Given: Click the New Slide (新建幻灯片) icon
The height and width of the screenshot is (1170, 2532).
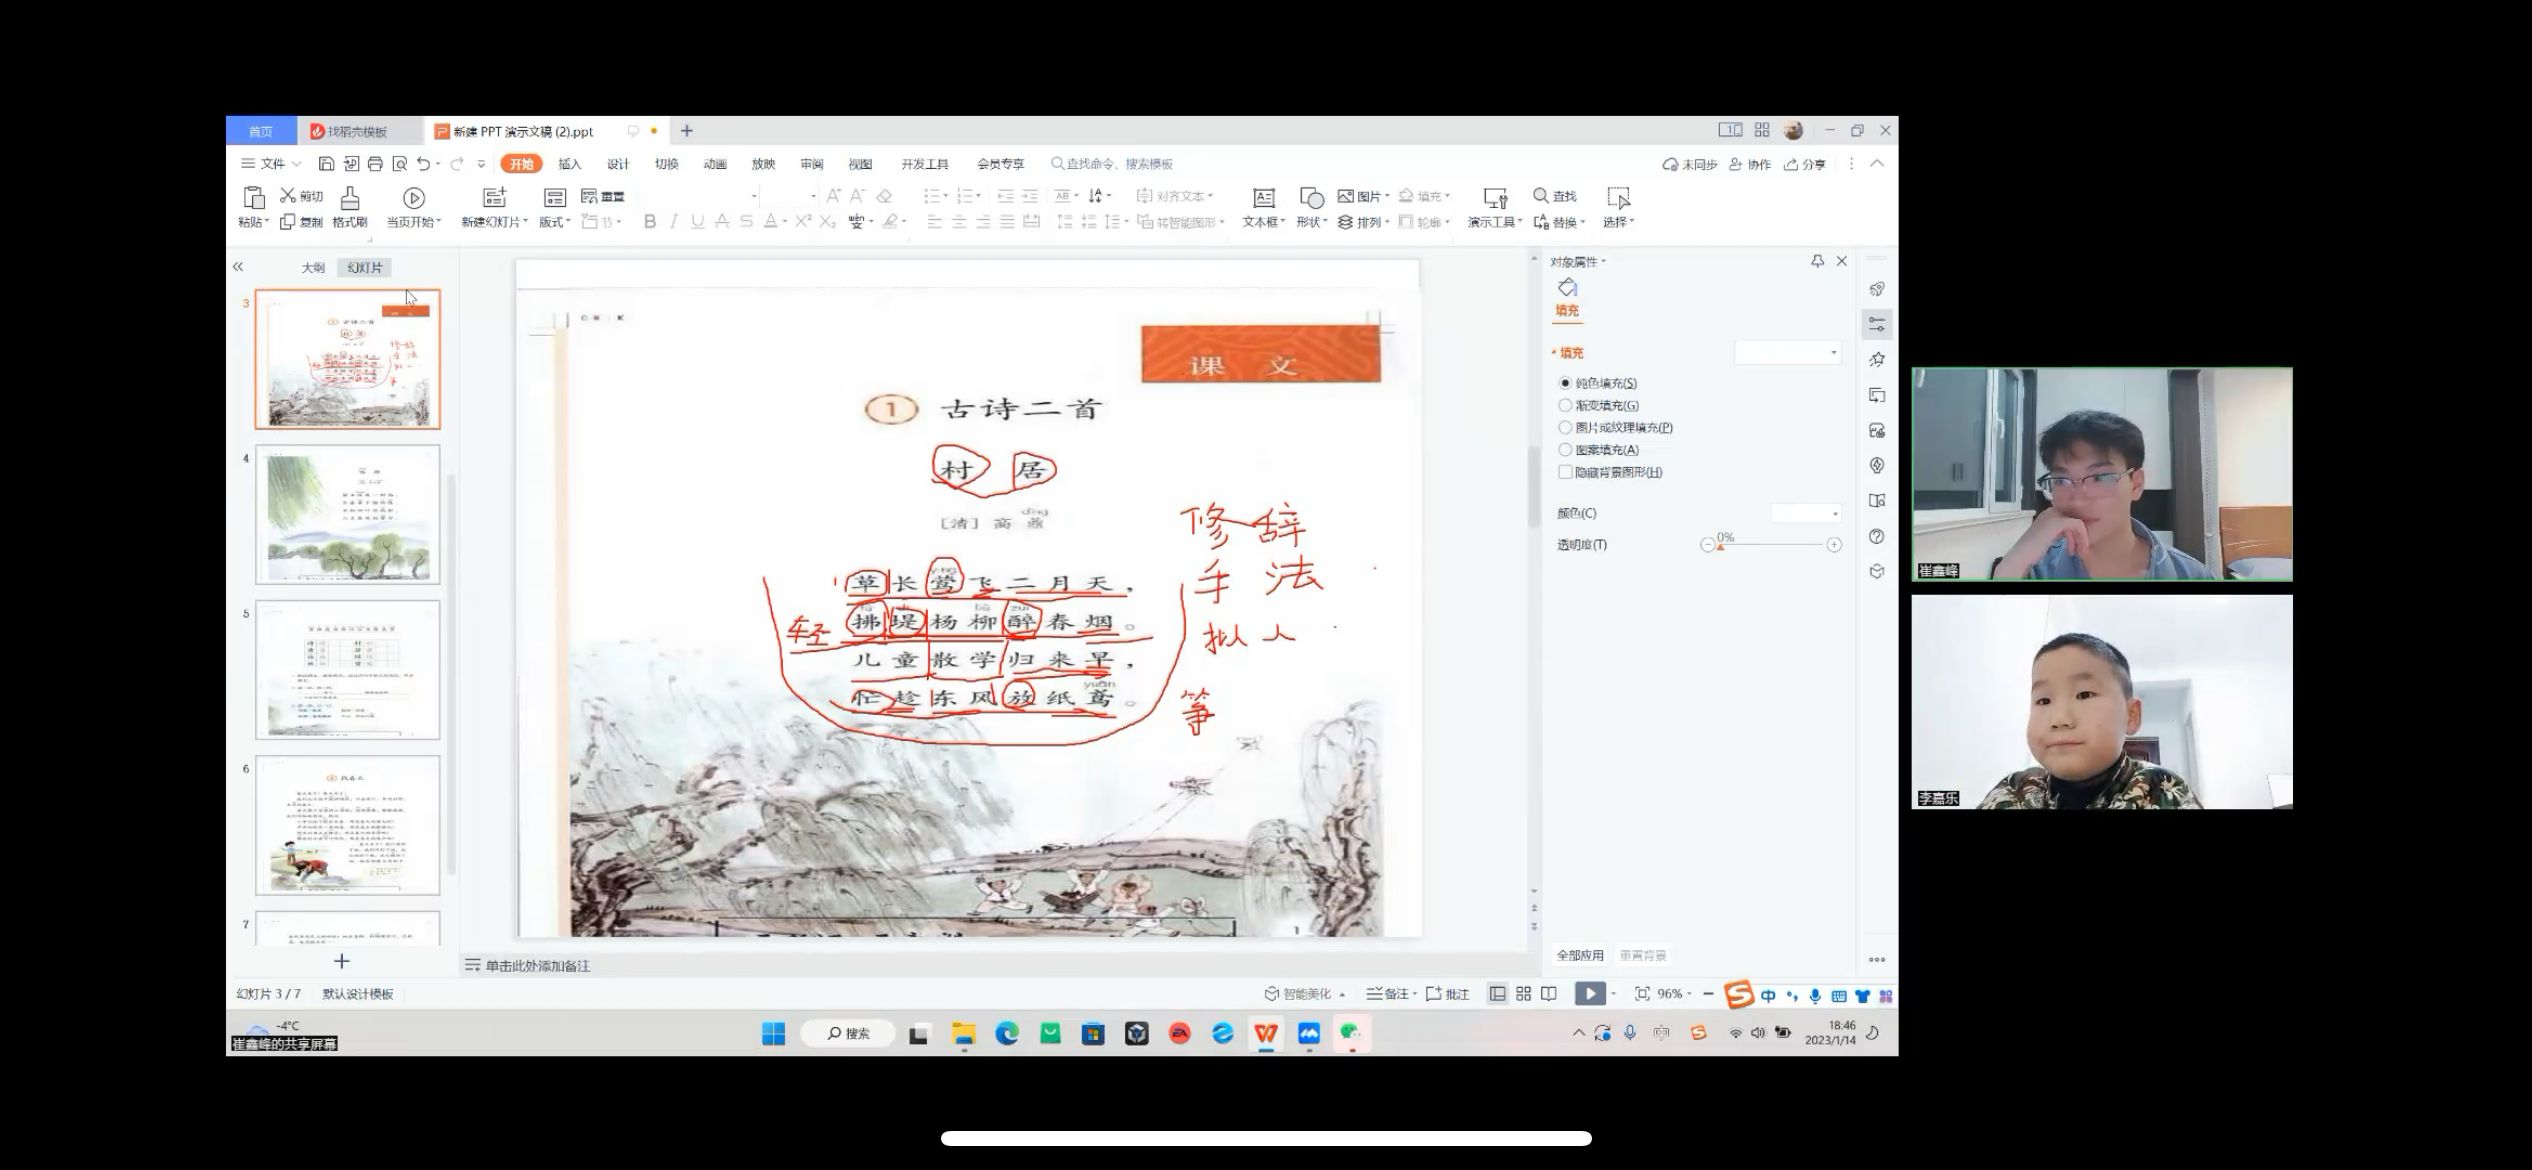Looking at the screenshot, I should point(494,198).
